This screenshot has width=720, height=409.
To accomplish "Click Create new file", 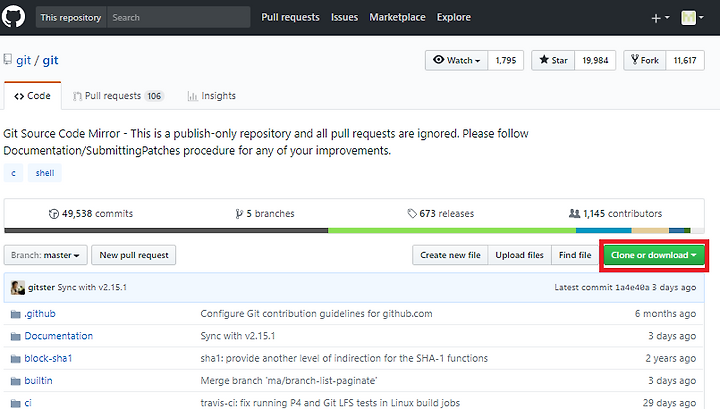I will tap(450, 255).
